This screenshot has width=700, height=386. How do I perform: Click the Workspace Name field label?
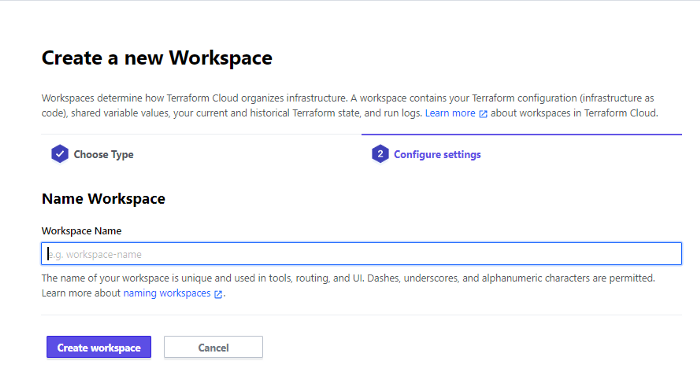pyautogui.click(x=81, y=231)
